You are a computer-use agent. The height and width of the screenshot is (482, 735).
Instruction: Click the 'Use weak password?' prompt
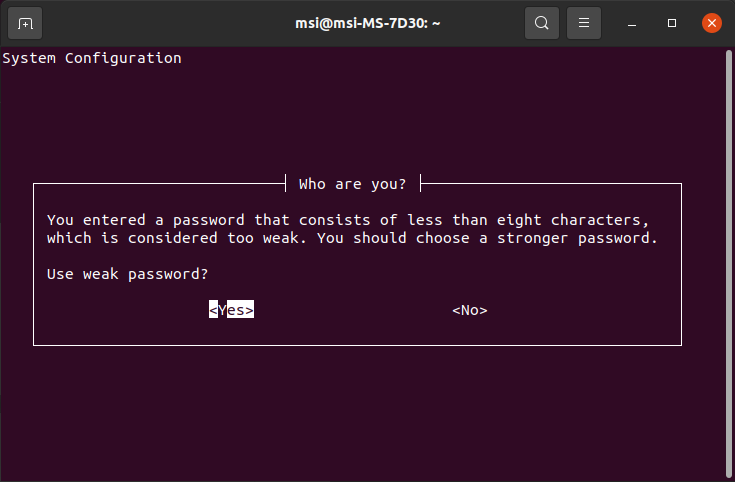click(x=128, y=274)
